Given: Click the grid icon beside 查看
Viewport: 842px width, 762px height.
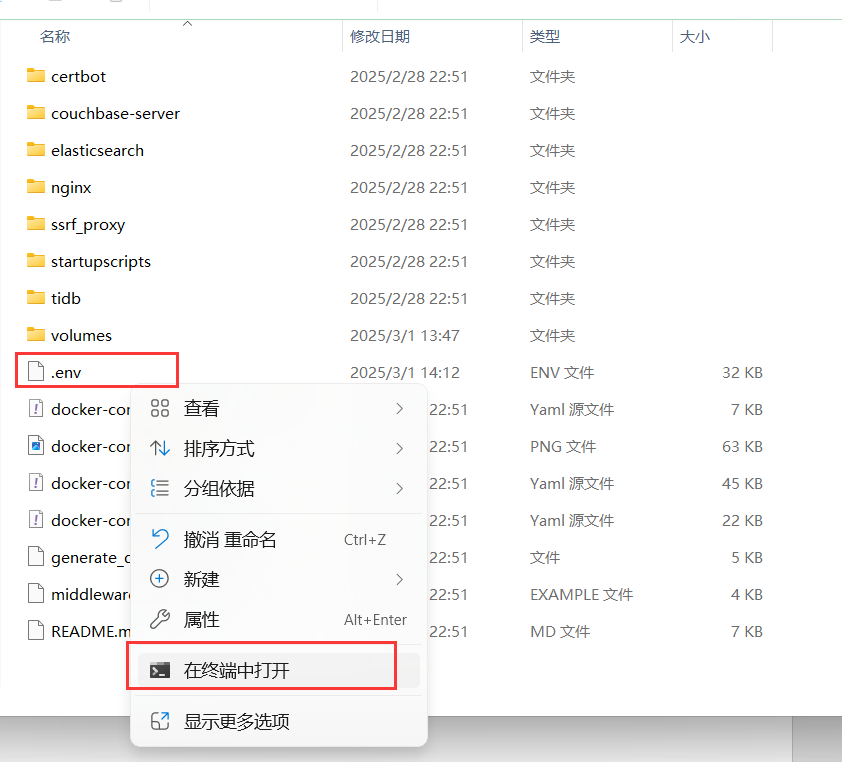Looking at the screenshot, I should (x=160, y=408).
